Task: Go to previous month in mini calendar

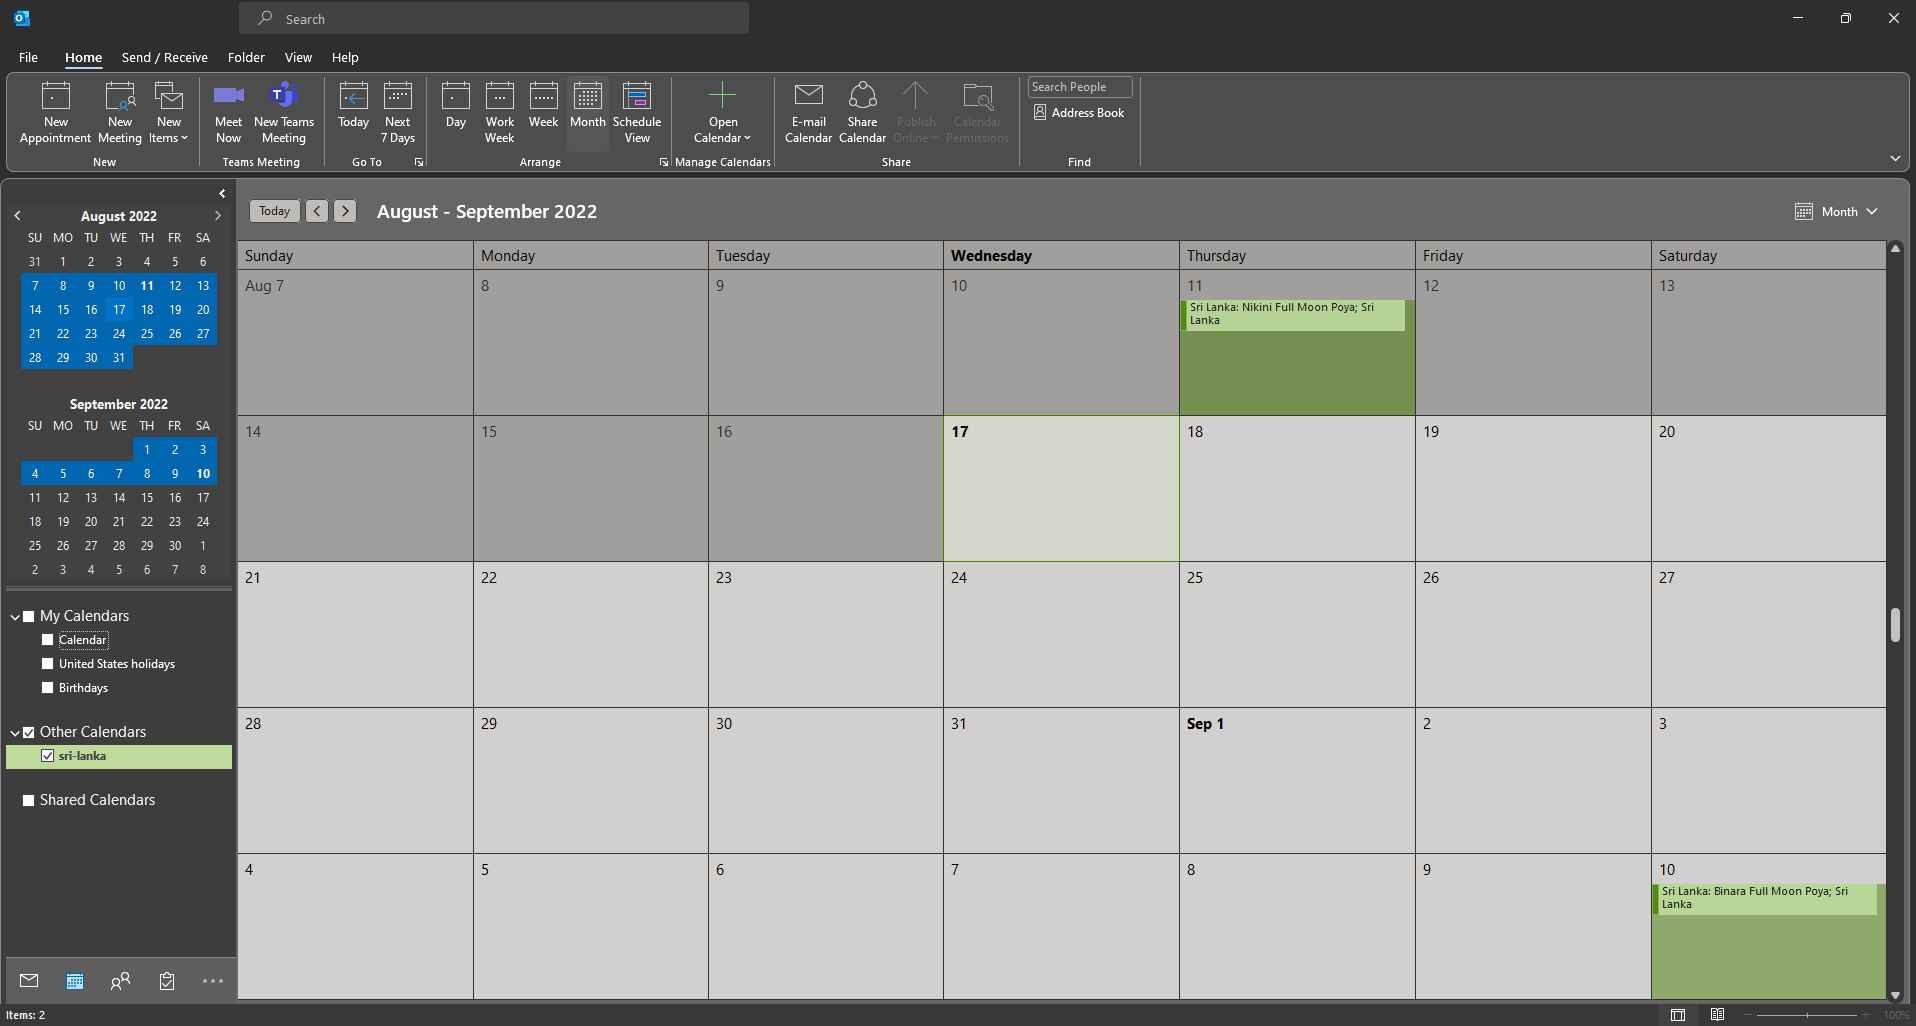Action: 17,216
